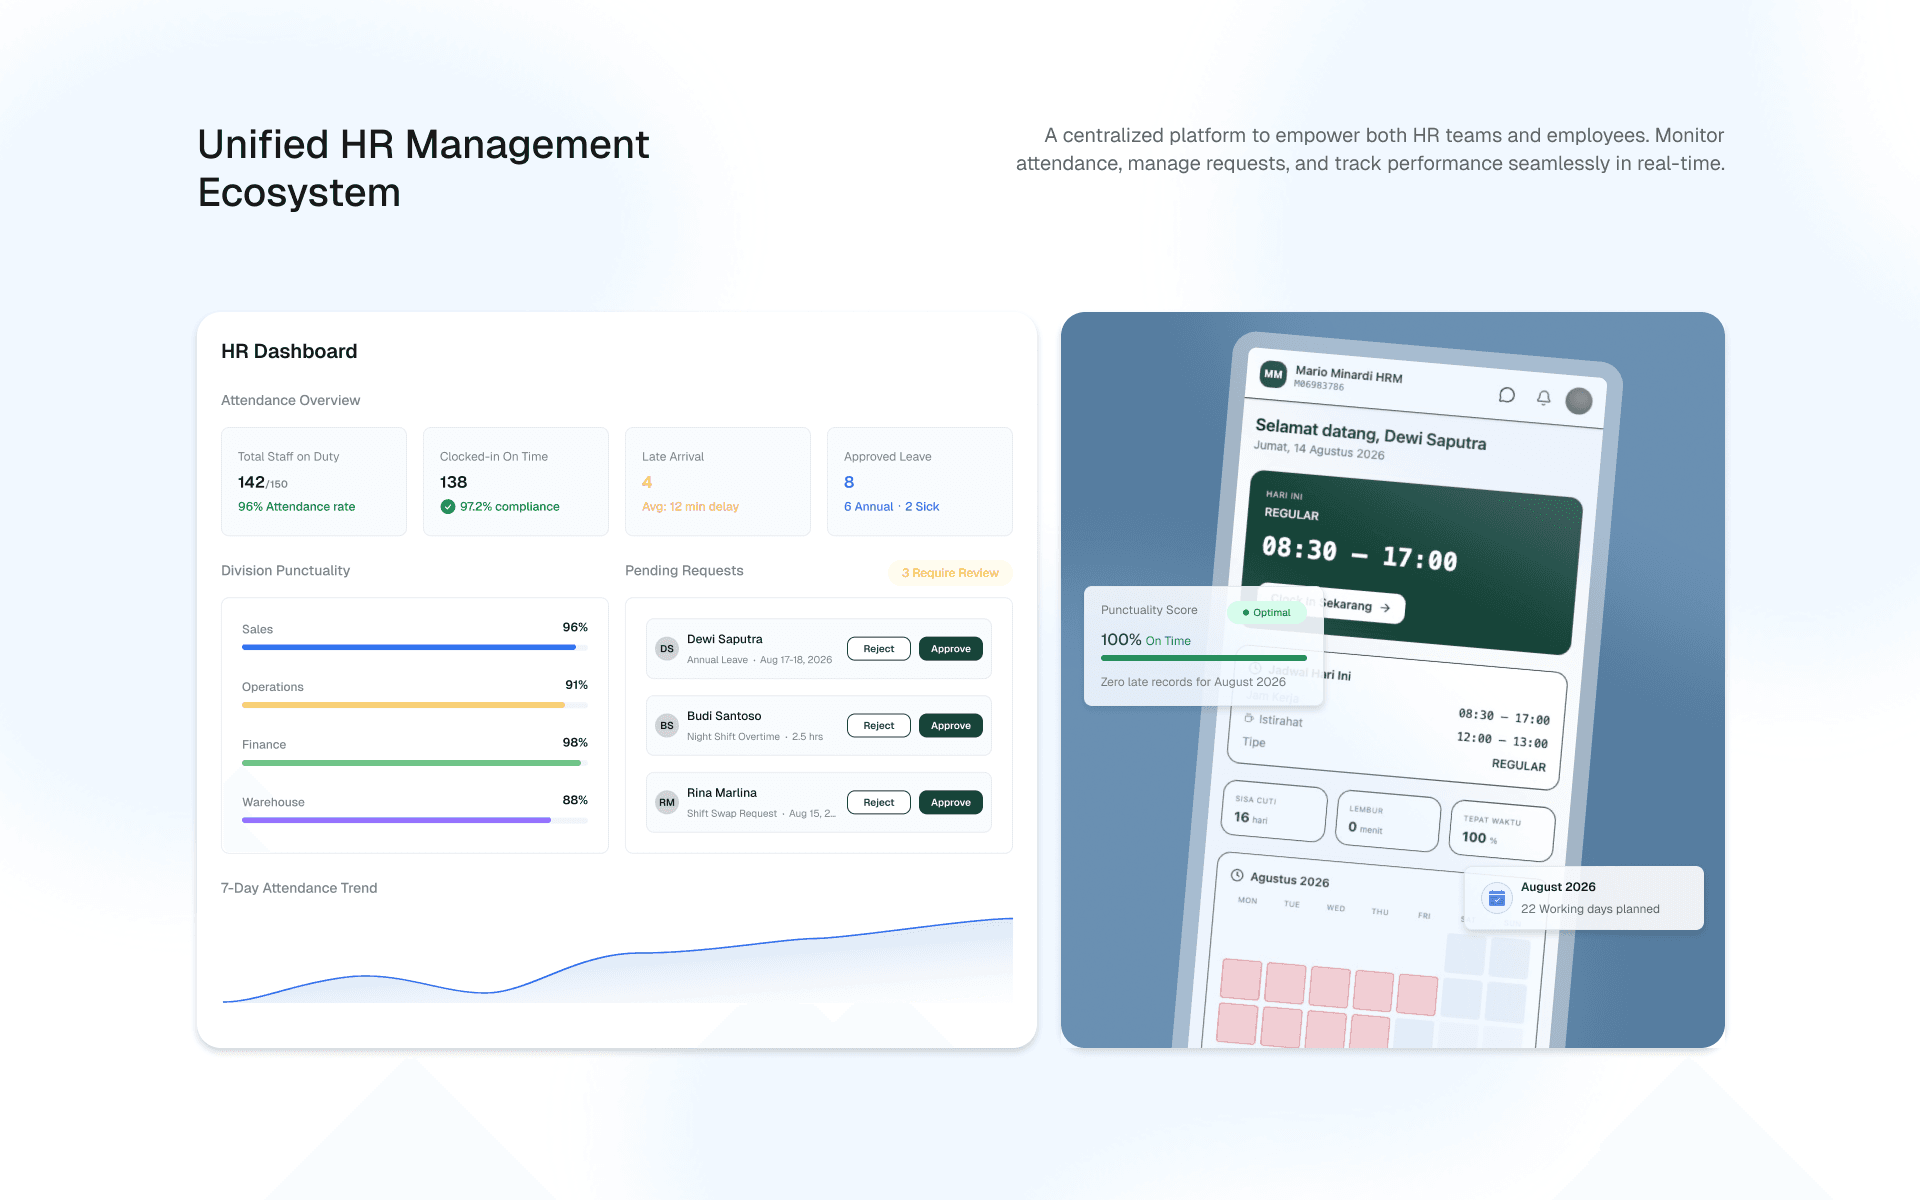Click the Operations punctuality progress bar
The image size is (1920, 1200).
(415, 705)
